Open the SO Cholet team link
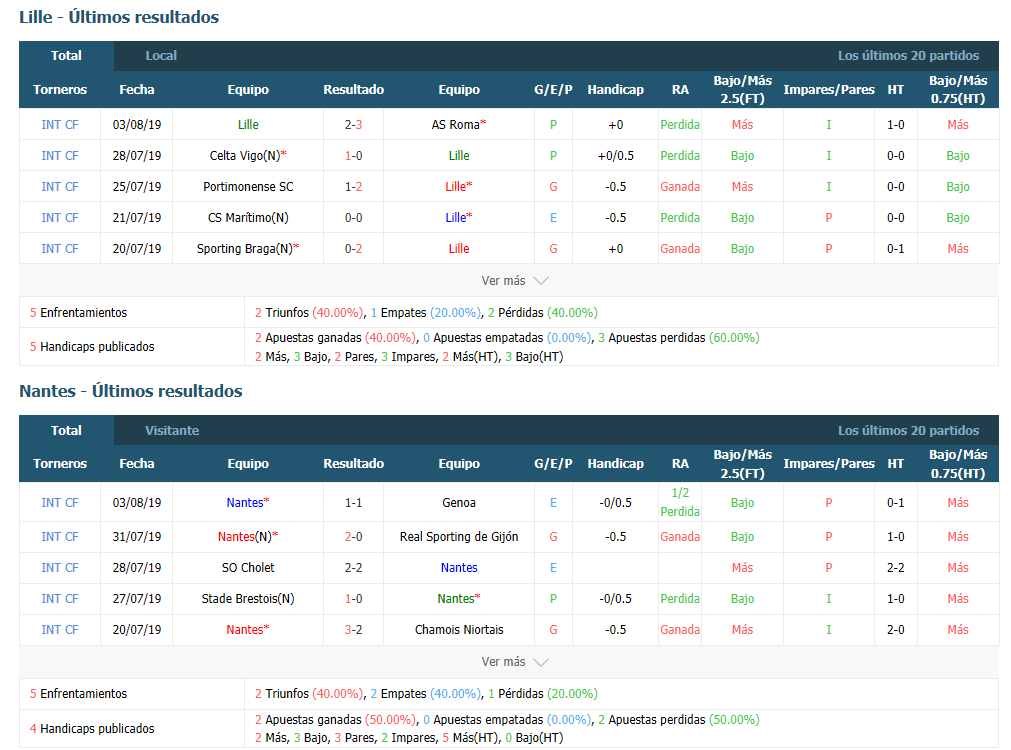 248,567
